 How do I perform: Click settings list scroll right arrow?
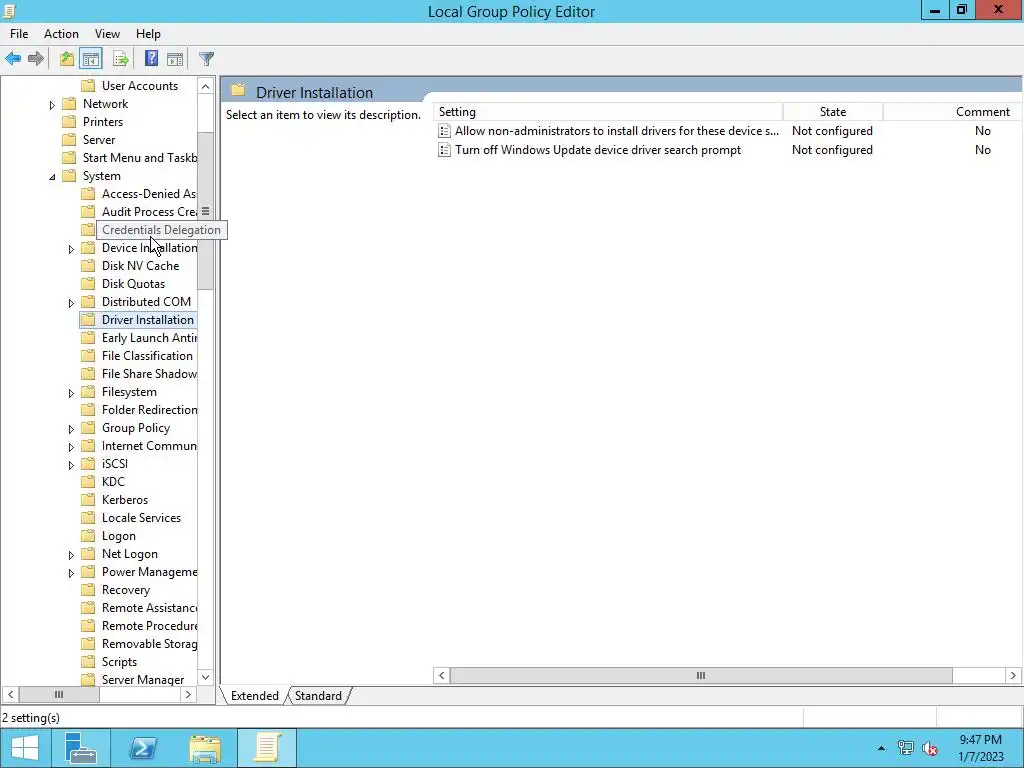pyautogui.click(x=1013, y=675)
